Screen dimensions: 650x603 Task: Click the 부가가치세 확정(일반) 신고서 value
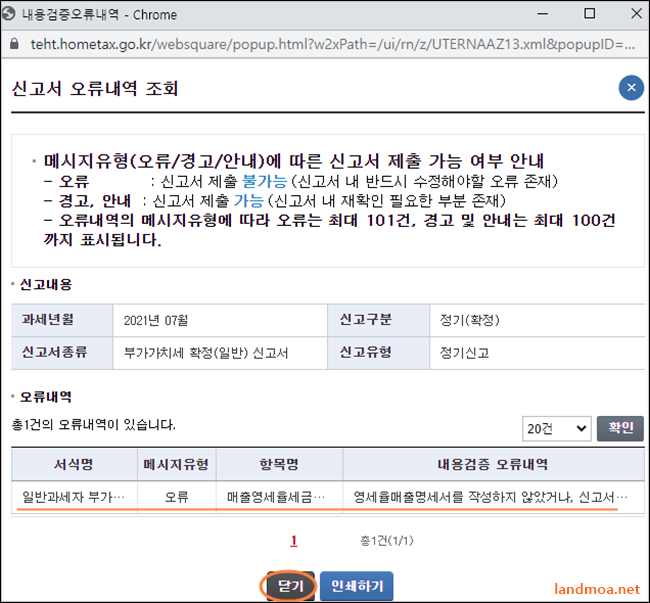(206, 353)
